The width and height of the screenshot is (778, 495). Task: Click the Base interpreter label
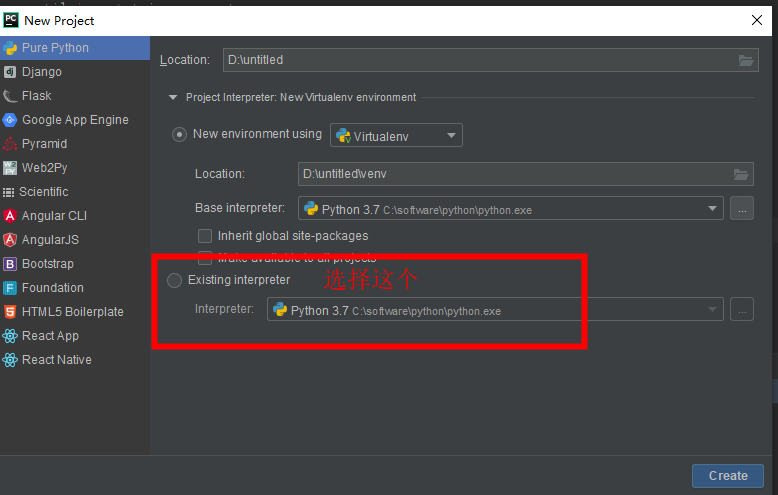(240, 208)
